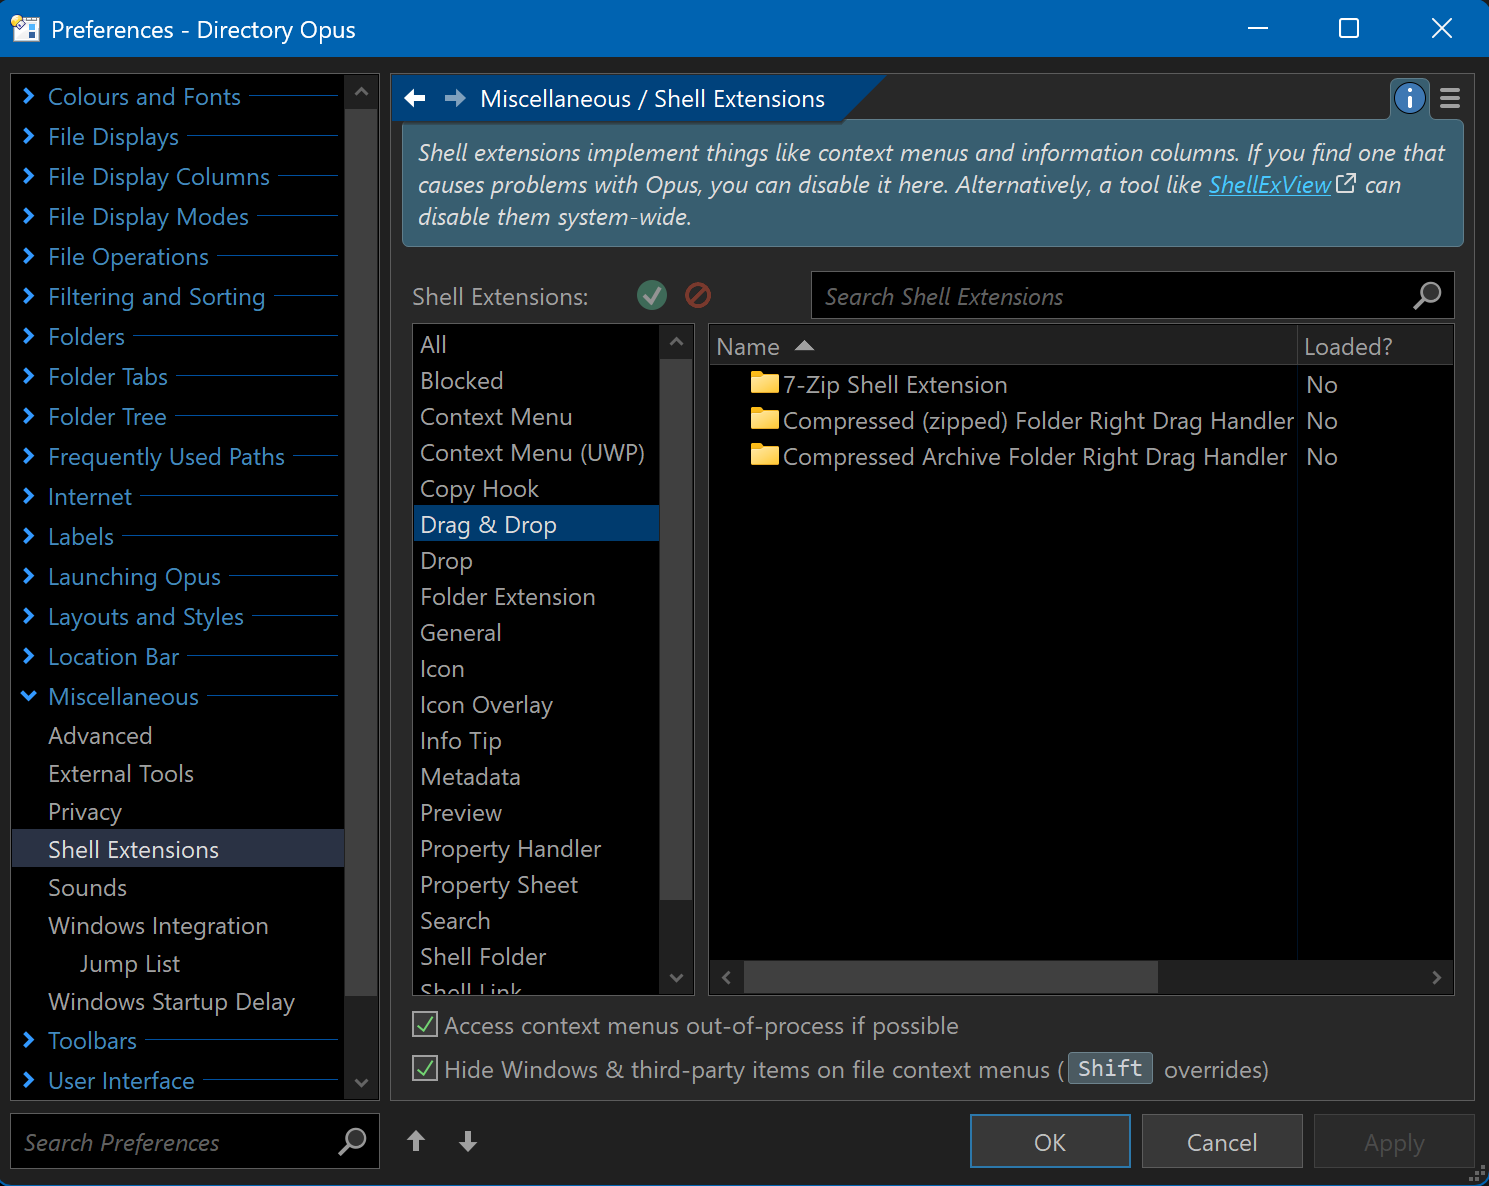Select the All extensions category

coord(536,345)
